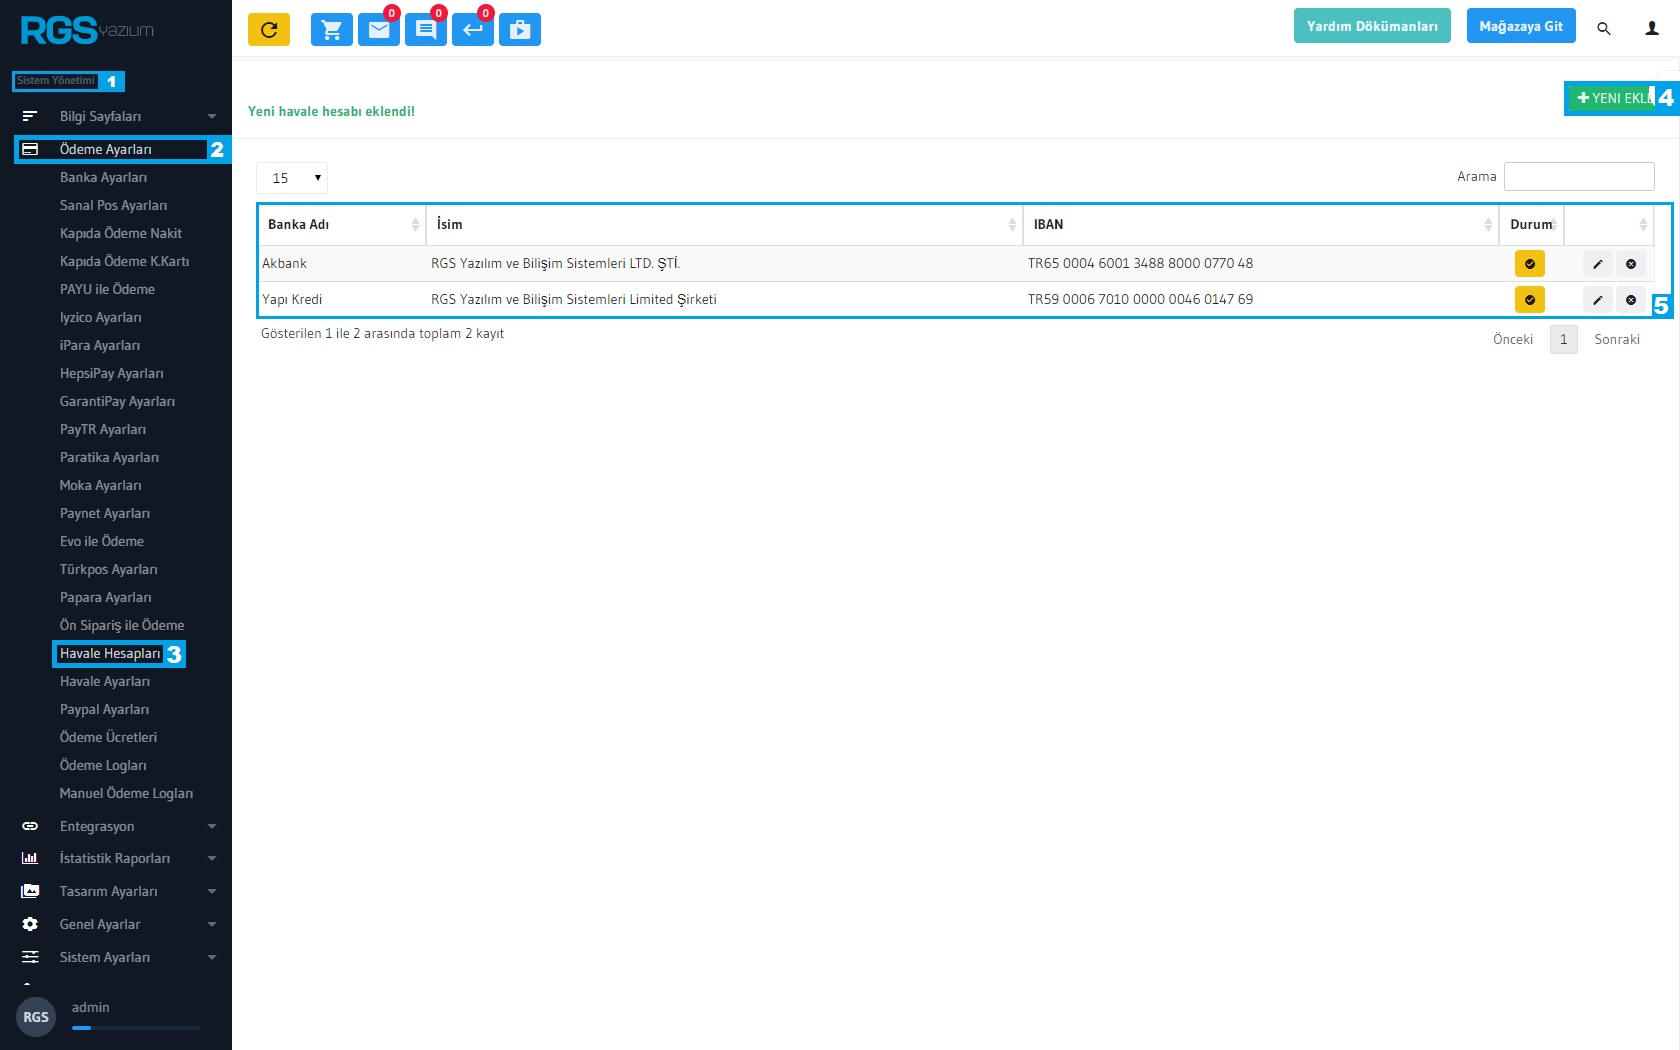The width and height of the screenshot is (1680, 1050).
Task: Click the Arama search input field
Action: pos(1579,176)
